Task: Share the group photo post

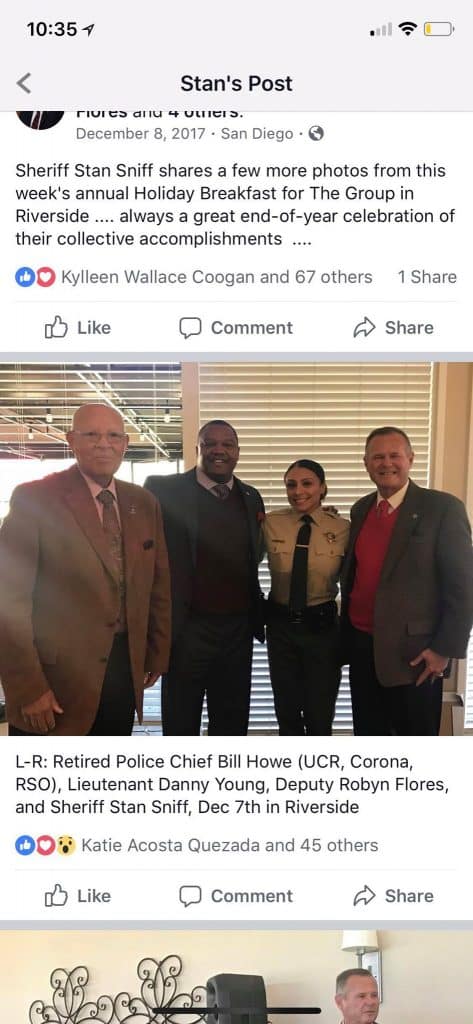Action: pos(393,896)
